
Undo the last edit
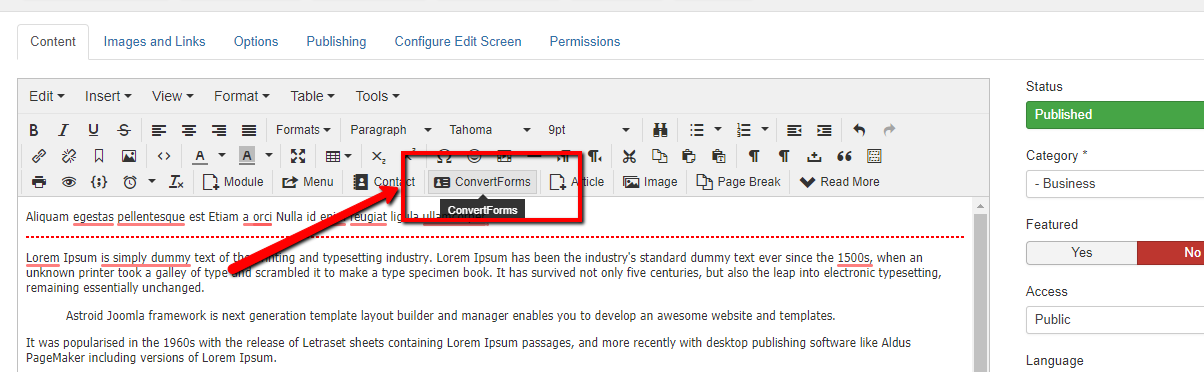click(x=860, y=130)
